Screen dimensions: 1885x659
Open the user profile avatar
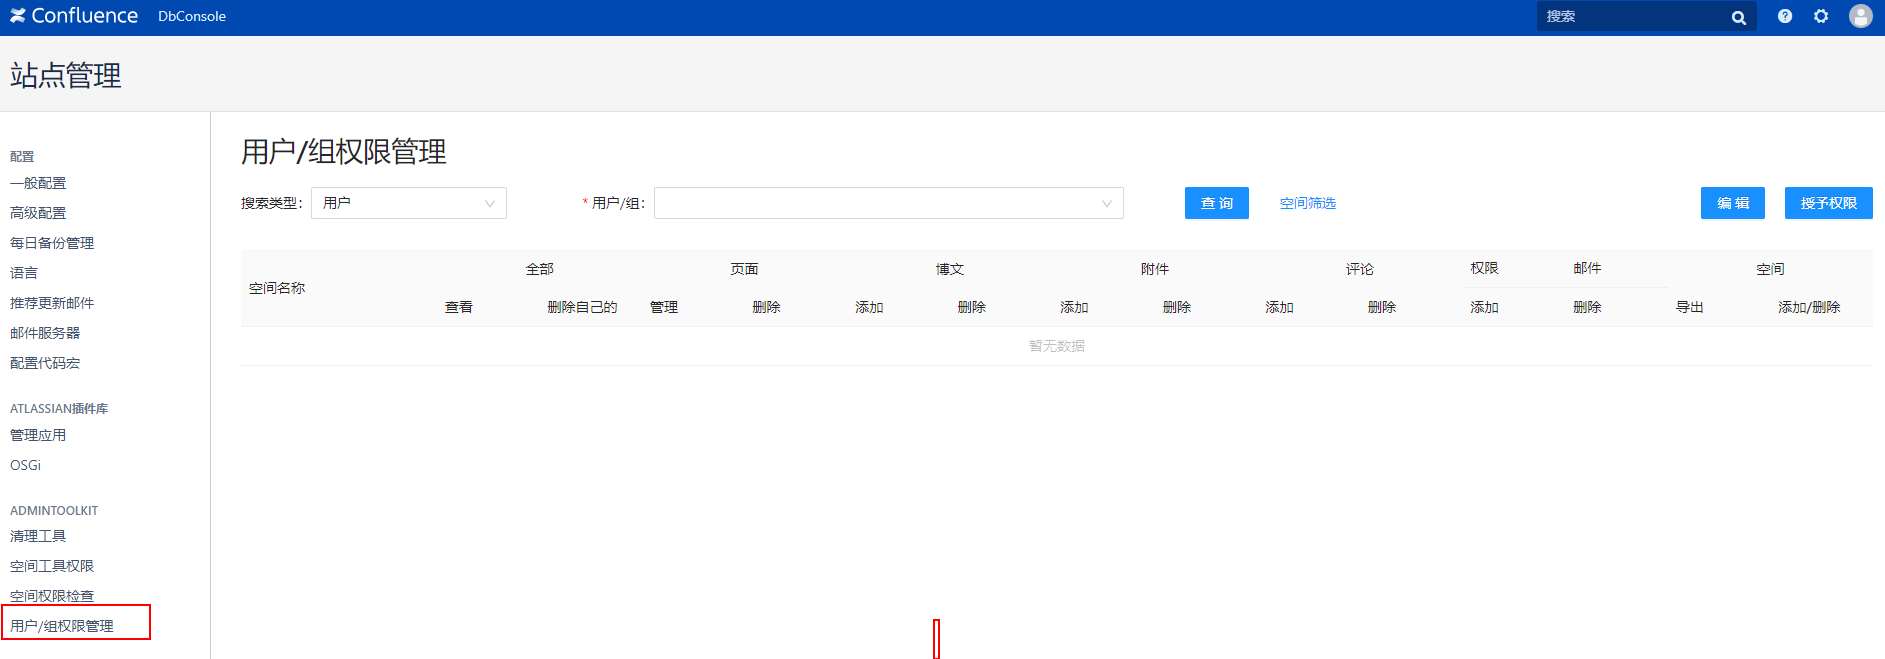pyautogui.click(x=1860, y=16)
